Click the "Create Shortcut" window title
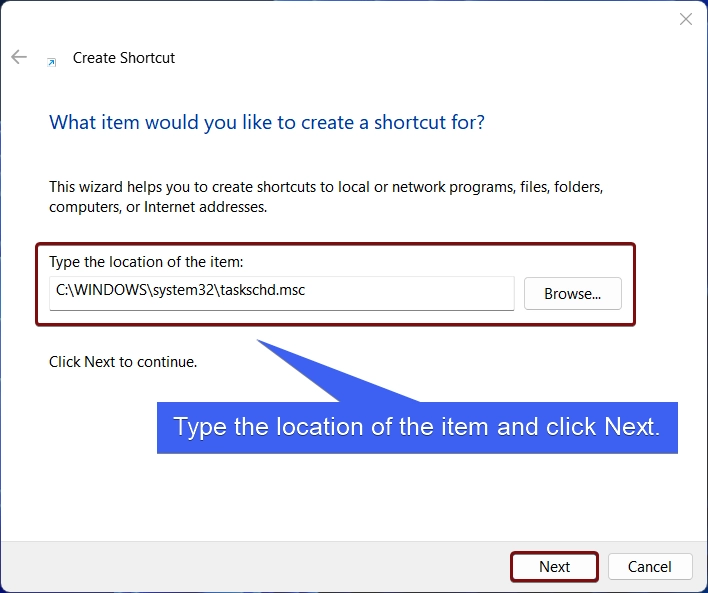This screenshot has height=593, width=708. click(124, 58)
